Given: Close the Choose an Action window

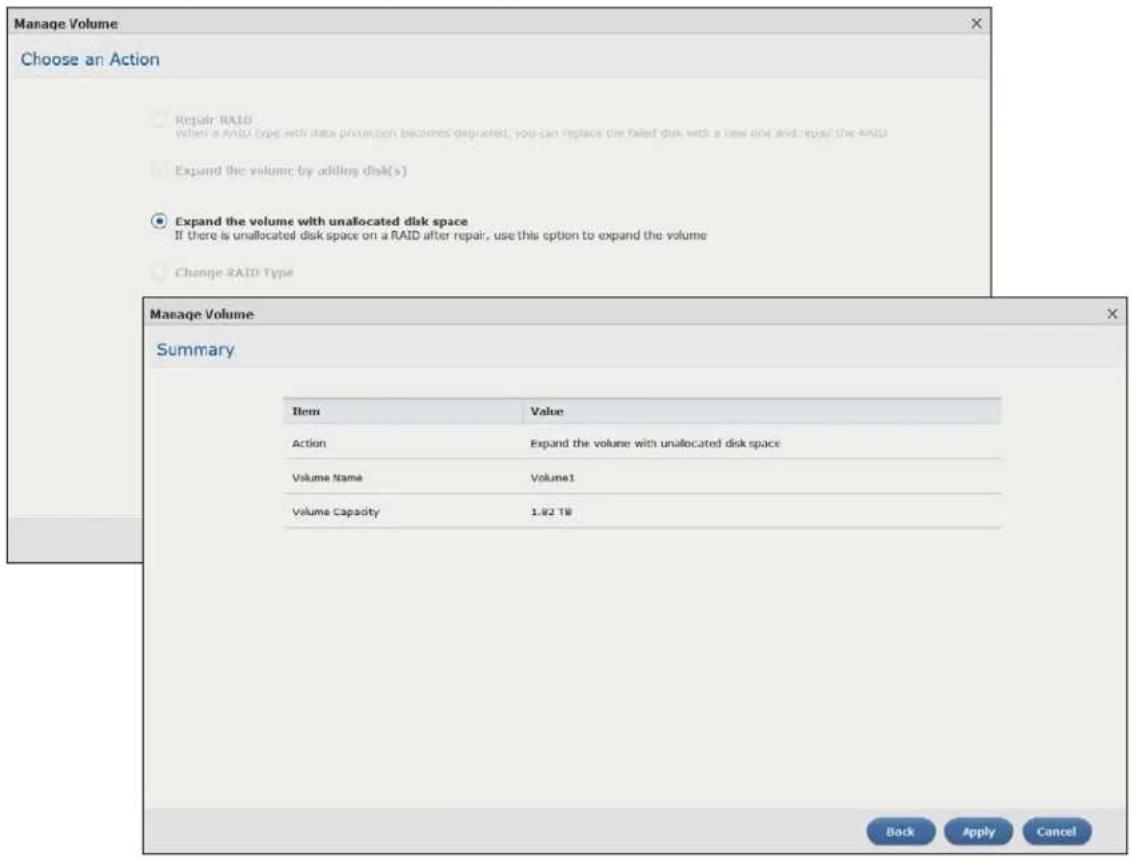Looking at the screenshot, I should [x=976, y=24].
